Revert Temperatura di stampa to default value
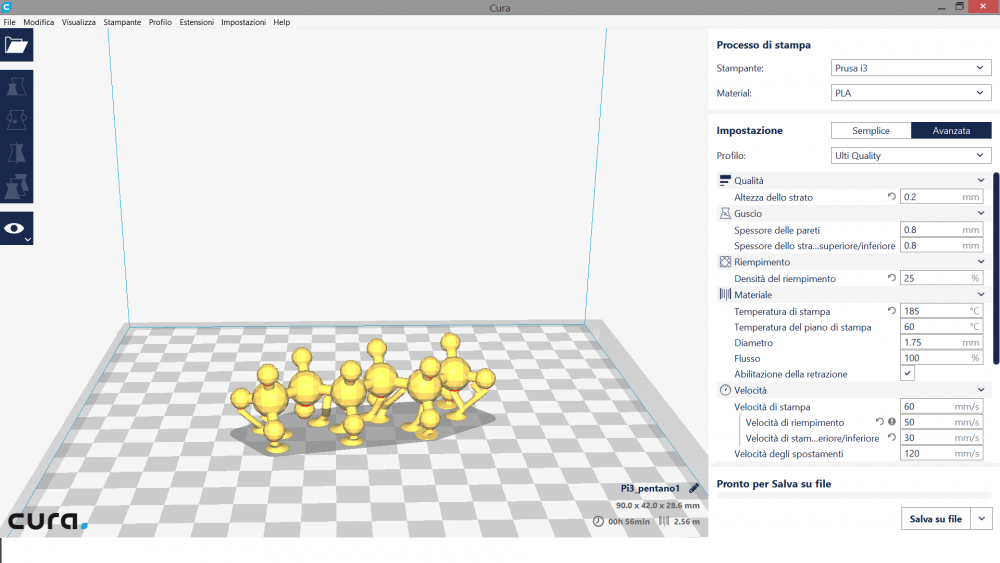The image size is (1000, 563). tap(891, 311)
